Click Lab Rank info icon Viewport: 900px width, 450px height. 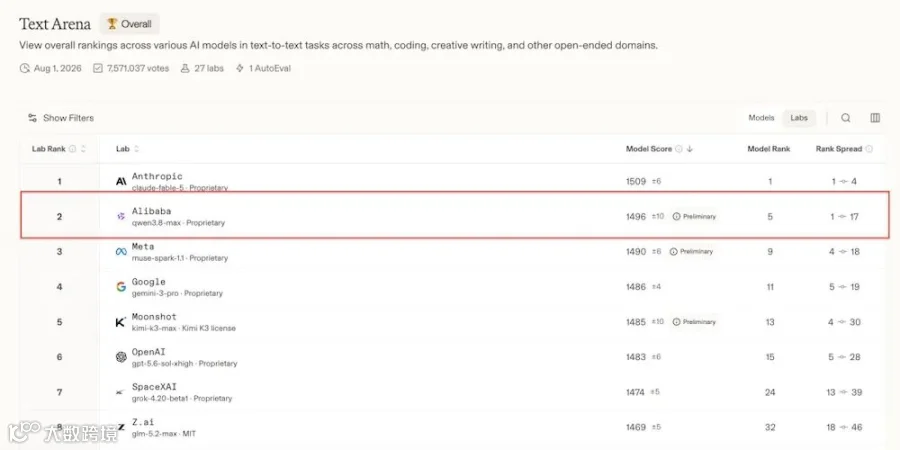click(72, 149)
